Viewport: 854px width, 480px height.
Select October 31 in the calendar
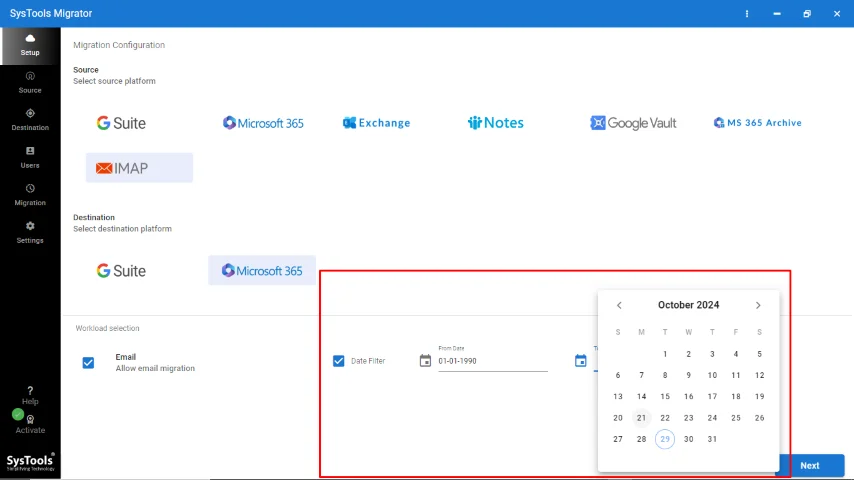[x=712, y=439]
